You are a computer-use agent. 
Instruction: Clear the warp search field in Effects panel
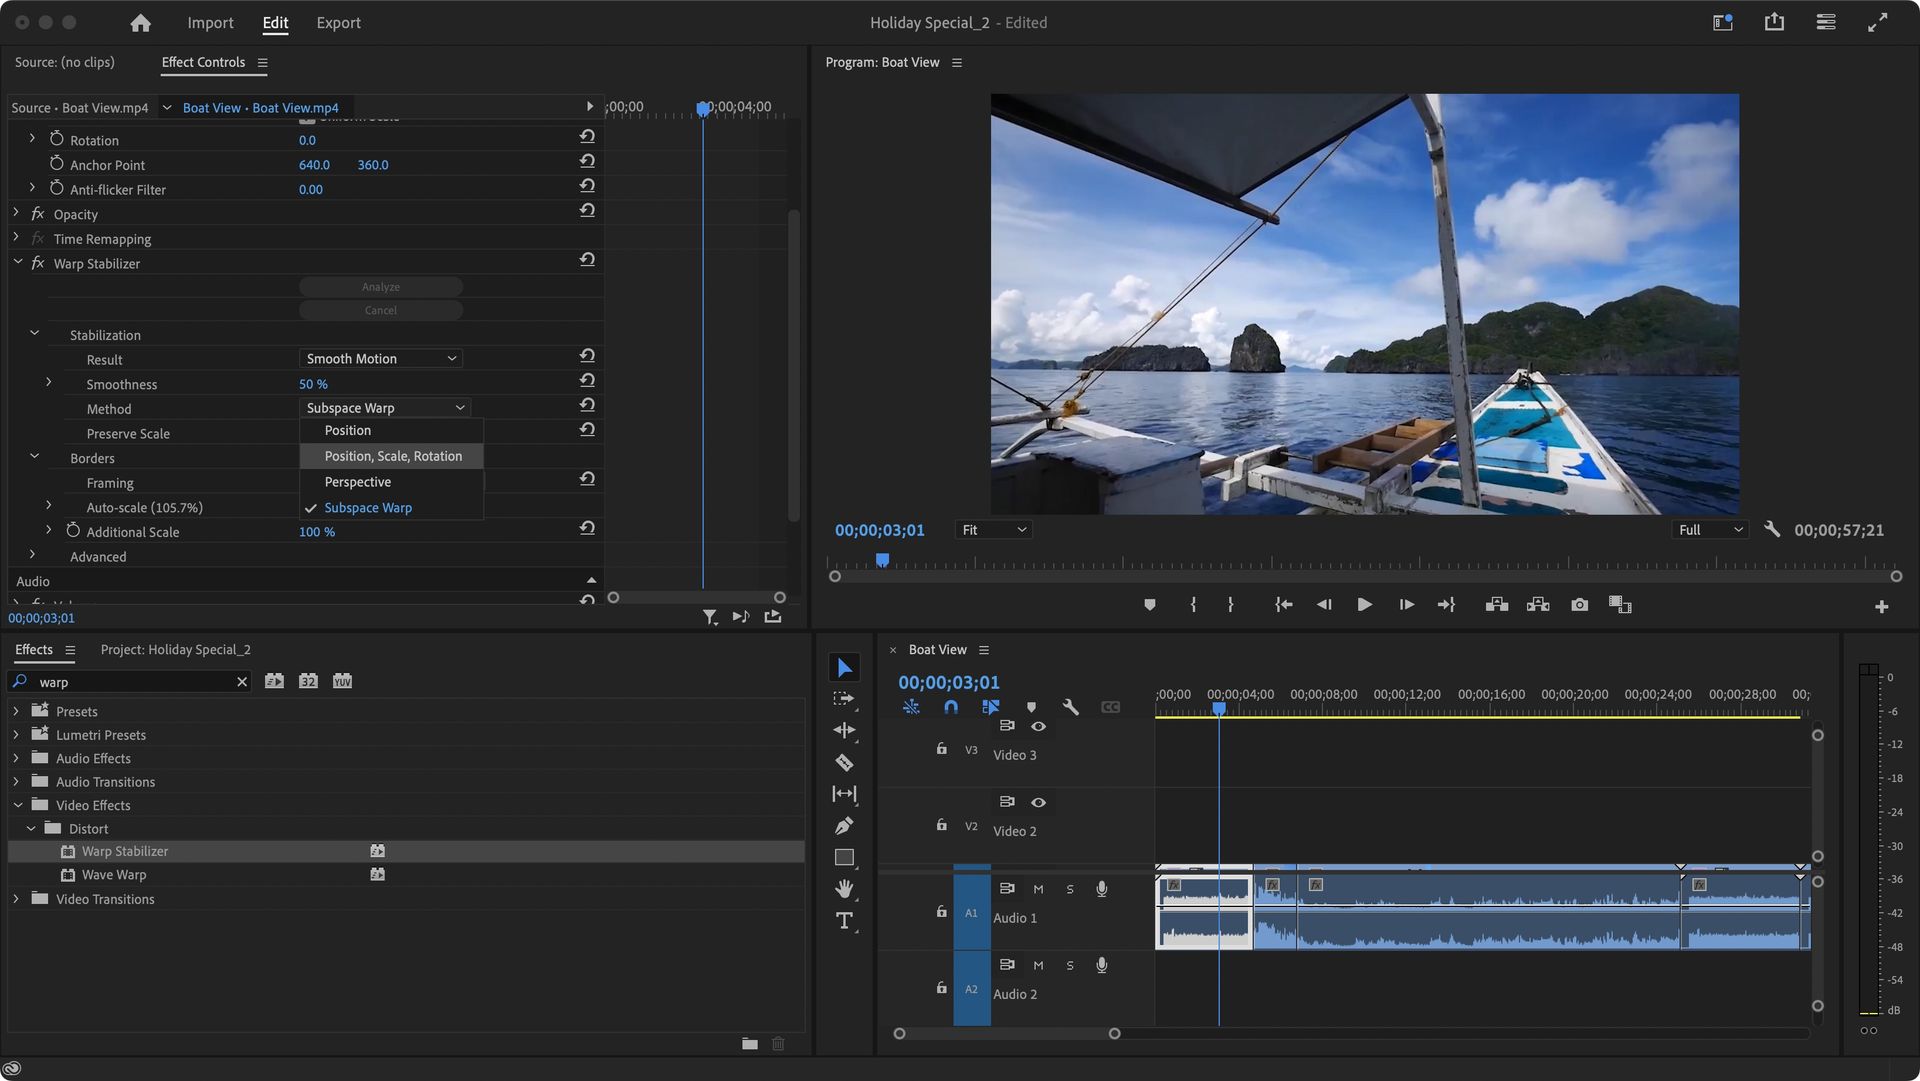click(x=241, y=681)
